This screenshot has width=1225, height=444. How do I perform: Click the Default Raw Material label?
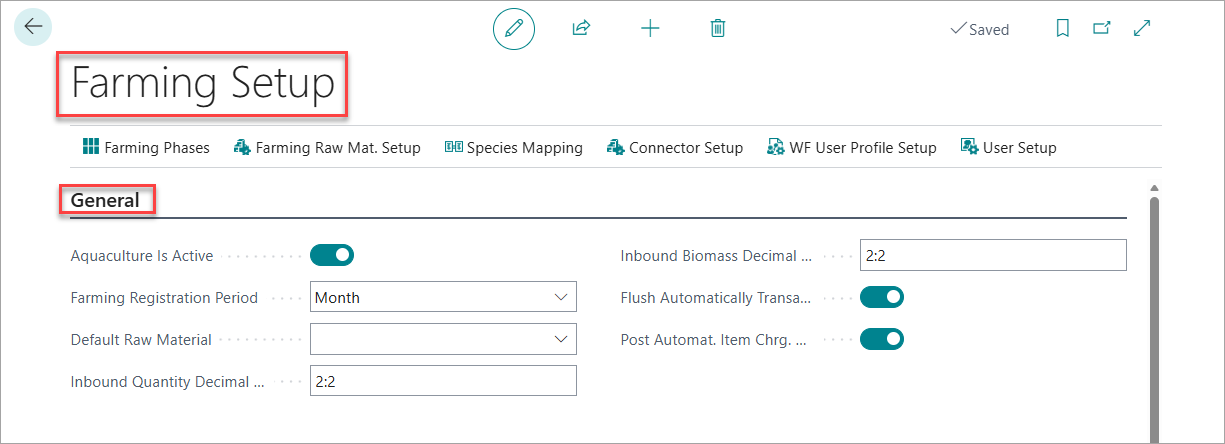141,339
